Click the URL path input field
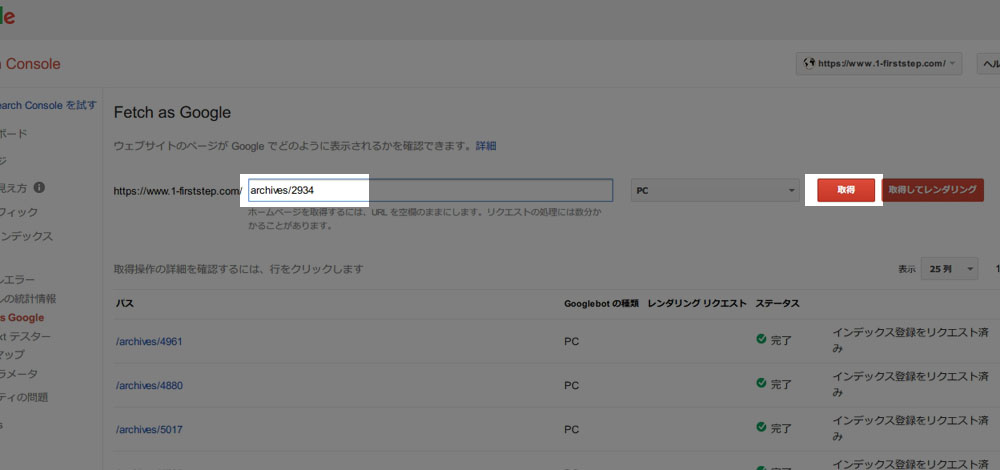 [430, 190]
